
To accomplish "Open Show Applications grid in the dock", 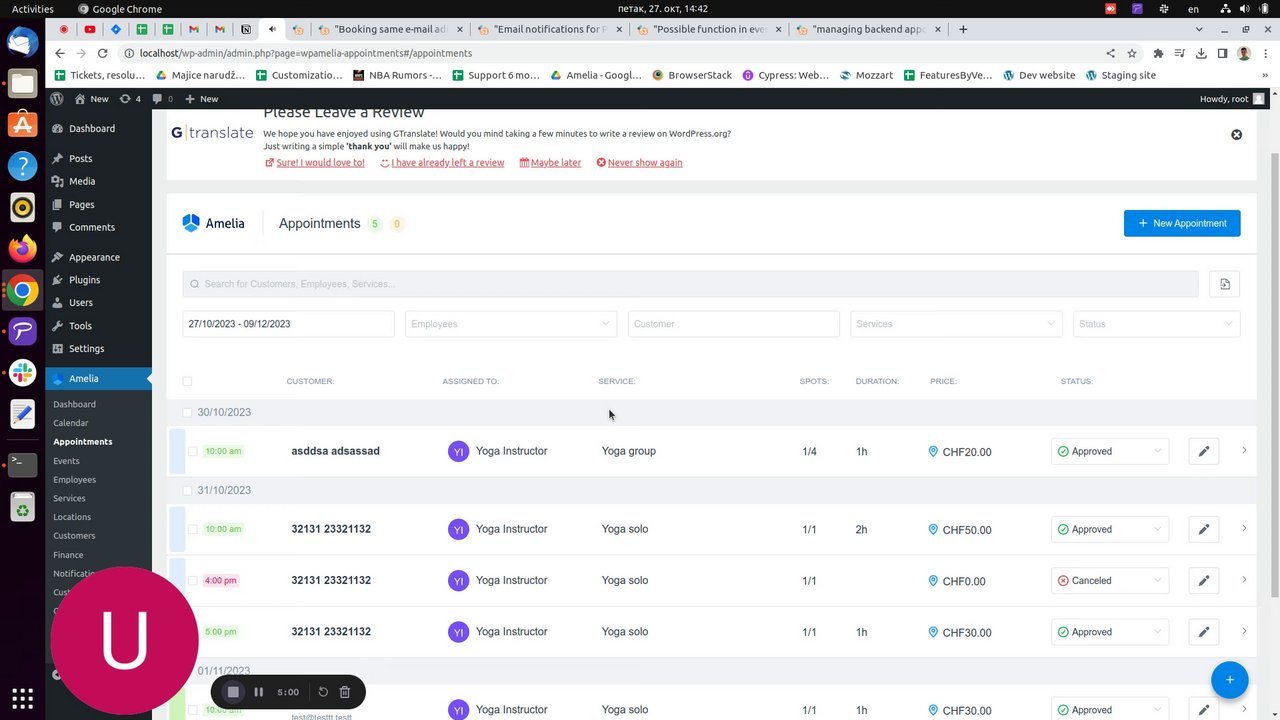I will coord(22,698).
